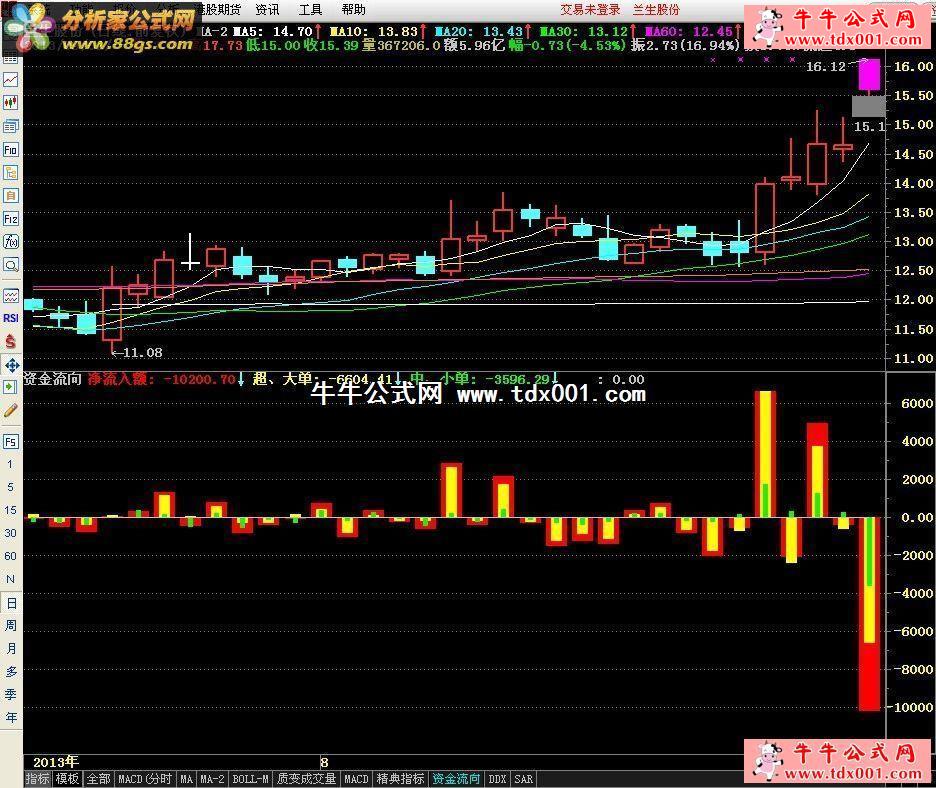Click the four-arrow move icon

coord(11,364)
